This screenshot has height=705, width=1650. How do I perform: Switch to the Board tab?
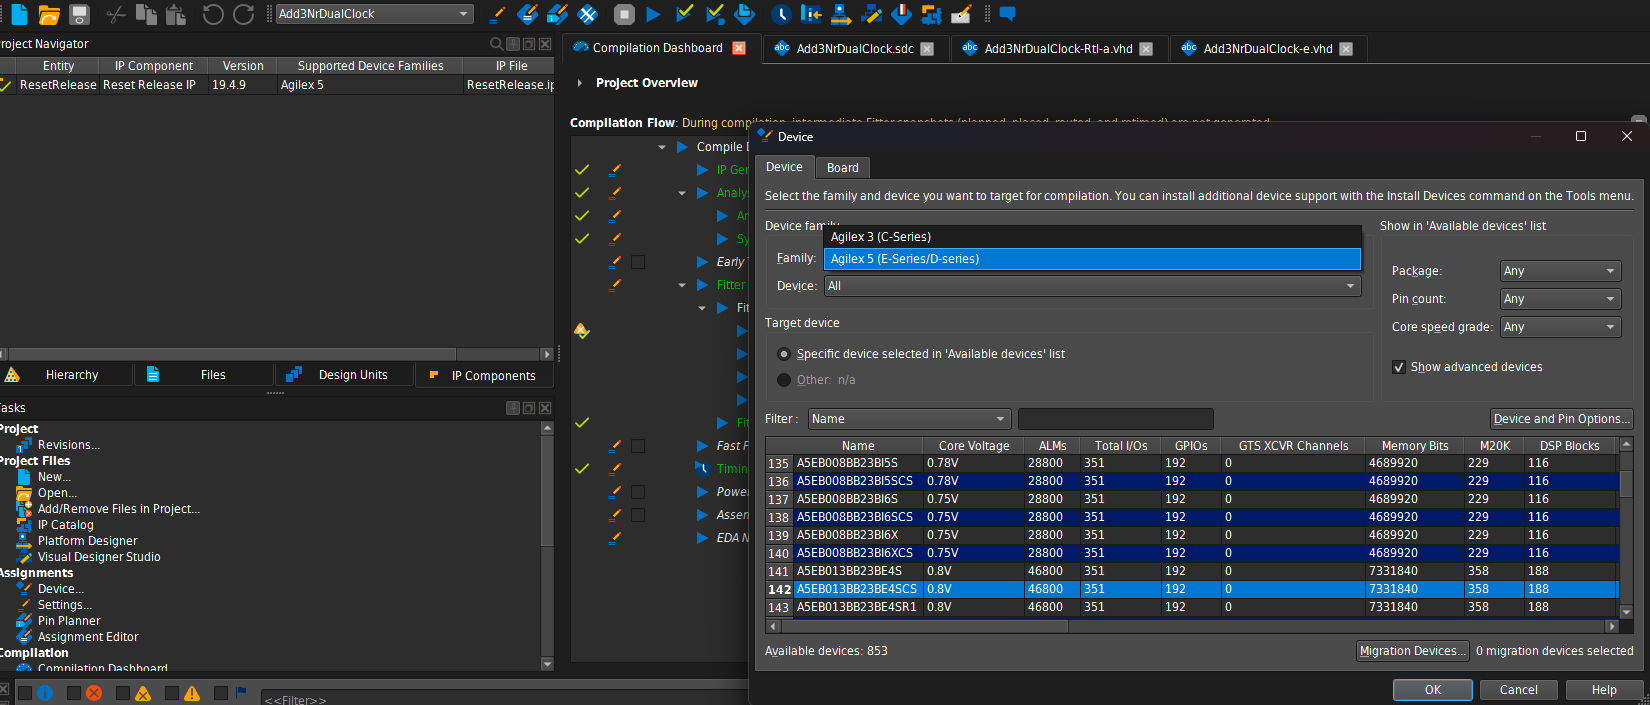pyautogui.click(x=842, y=168)
